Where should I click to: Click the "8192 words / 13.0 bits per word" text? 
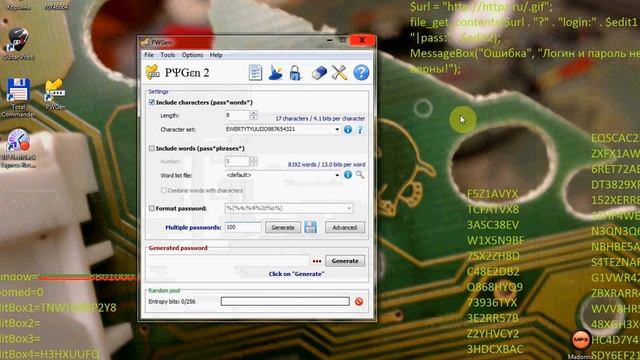(327, 164)
